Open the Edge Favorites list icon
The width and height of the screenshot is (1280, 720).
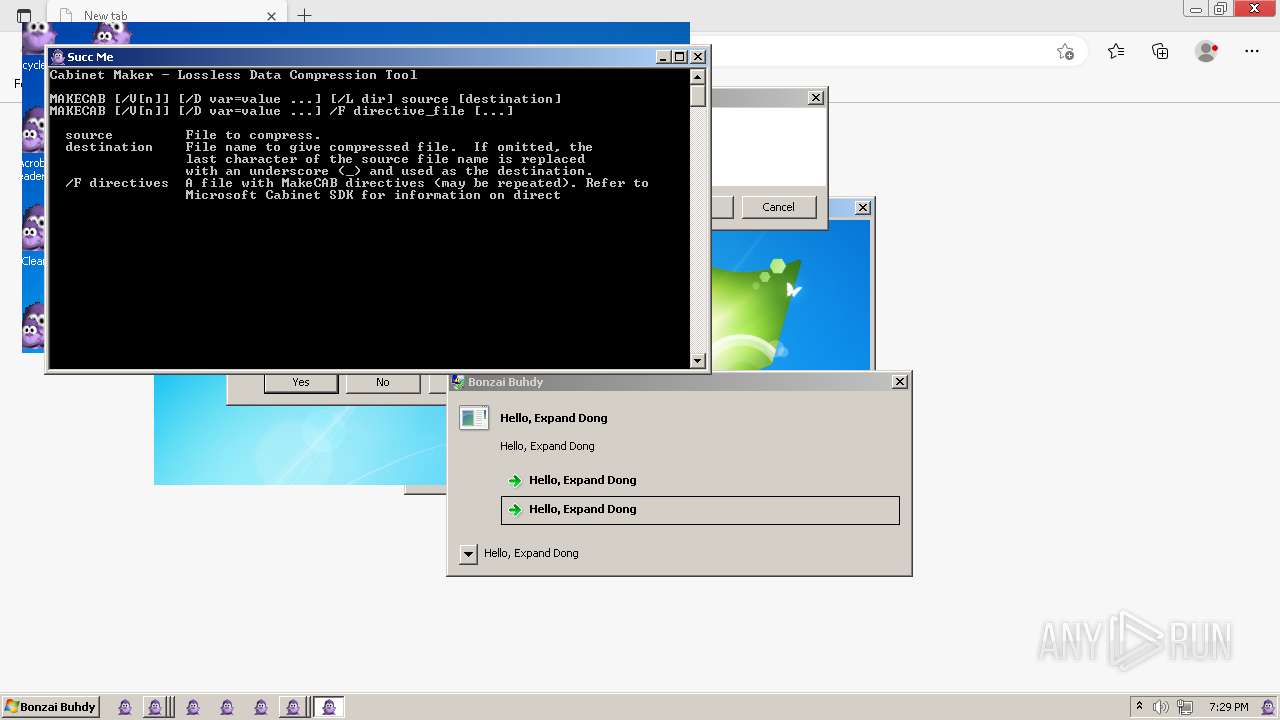[1116, 51]
